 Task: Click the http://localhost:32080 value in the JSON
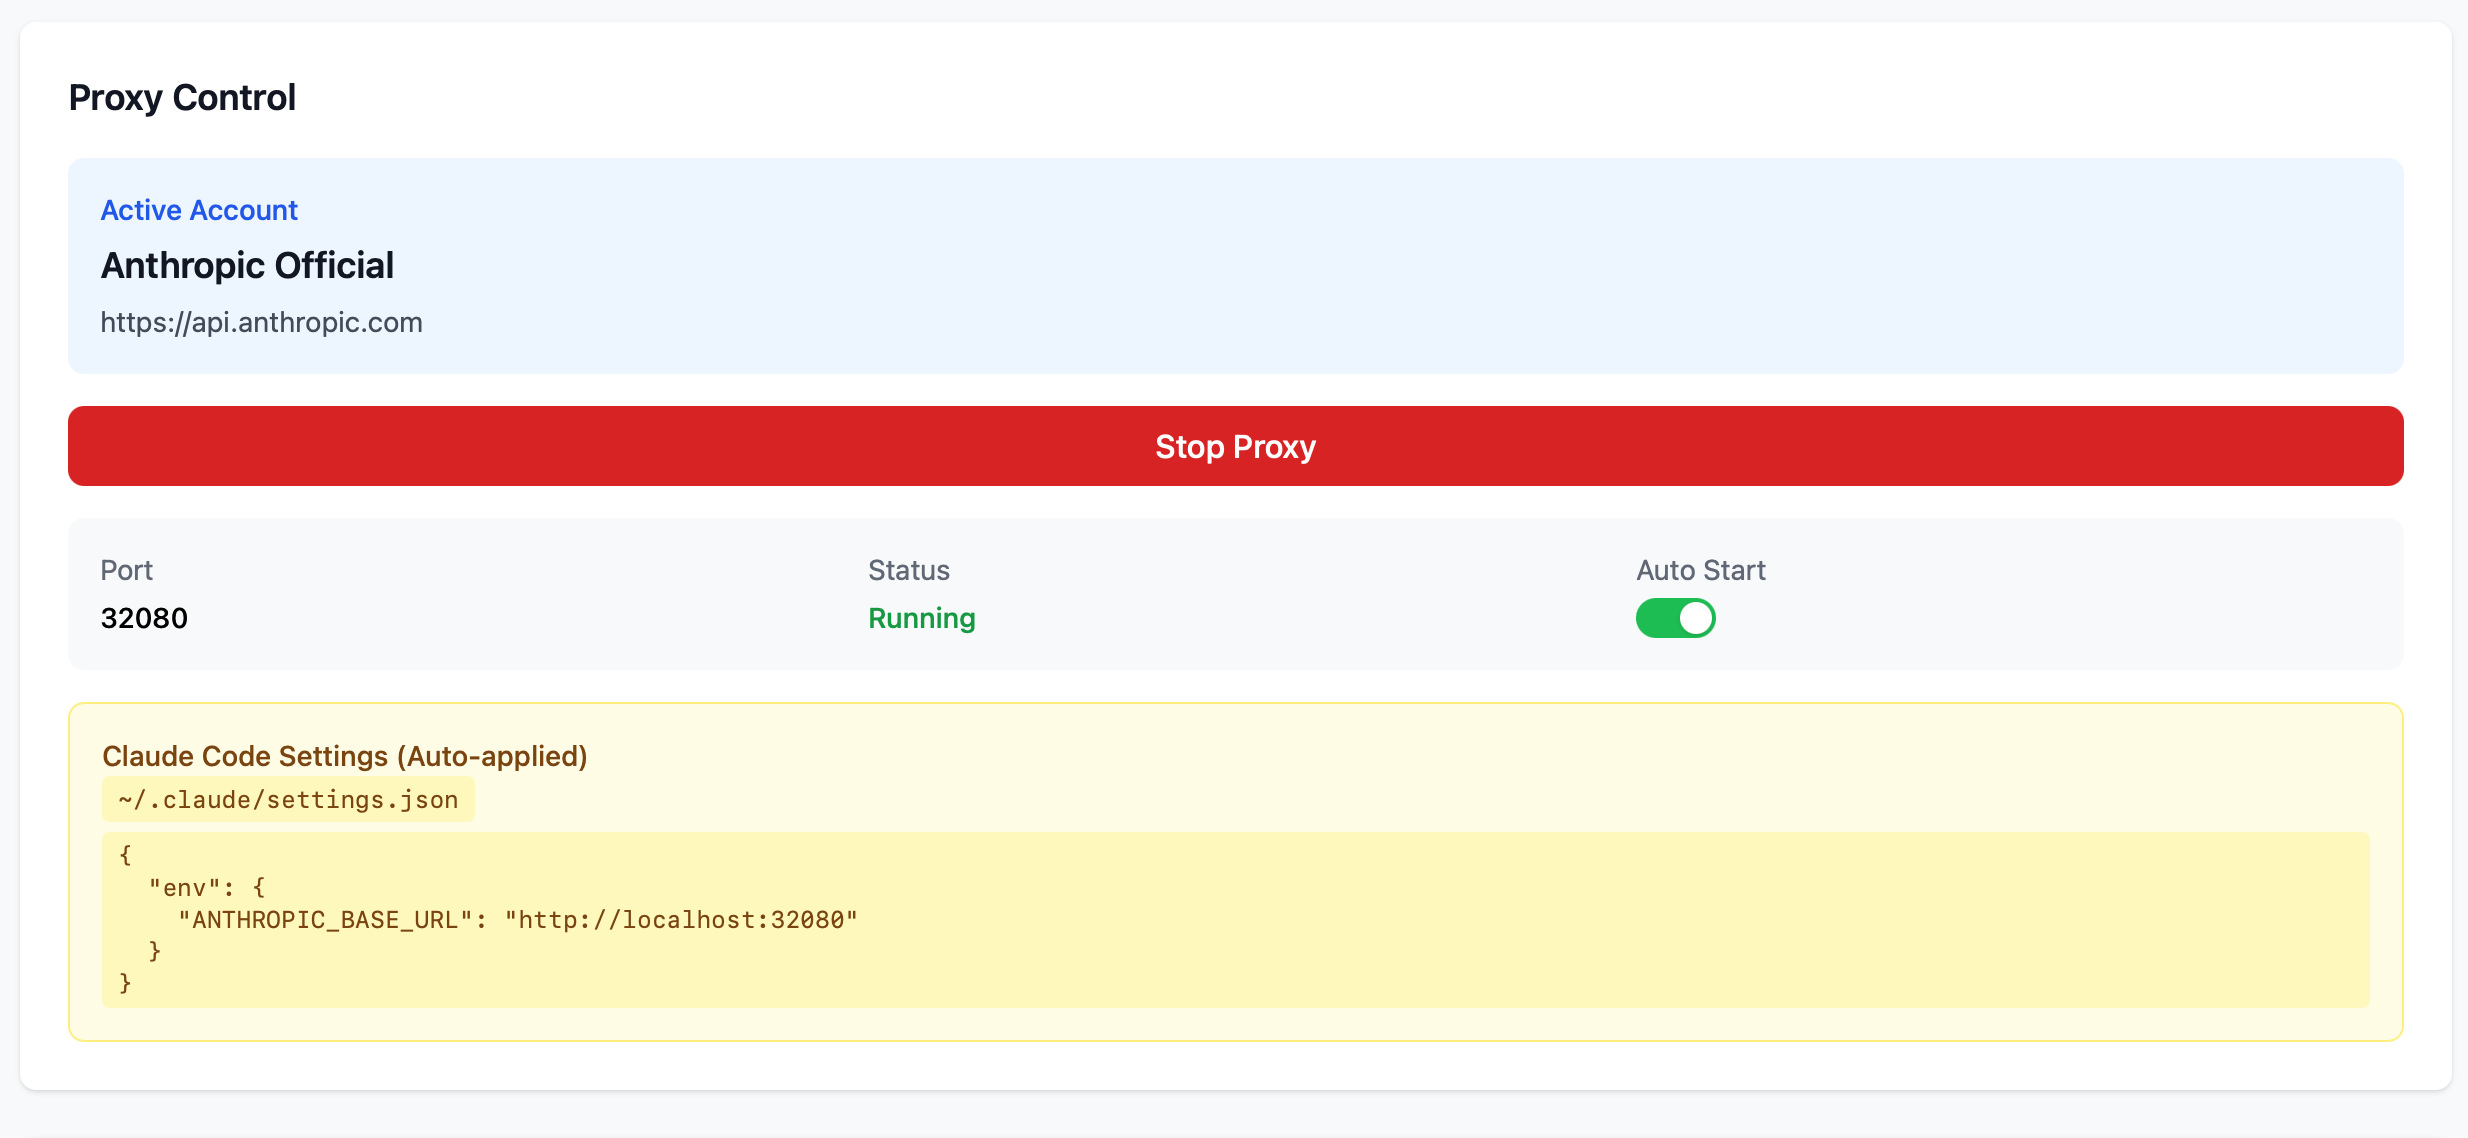pos(681,920)
